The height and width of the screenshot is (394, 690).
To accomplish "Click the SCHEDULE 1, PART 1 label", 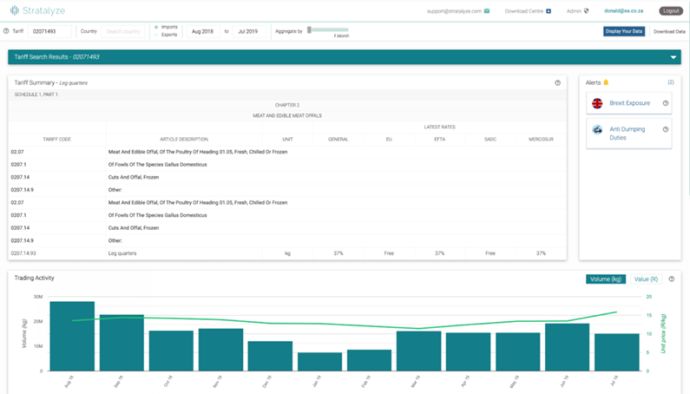I will click(36, 95).
